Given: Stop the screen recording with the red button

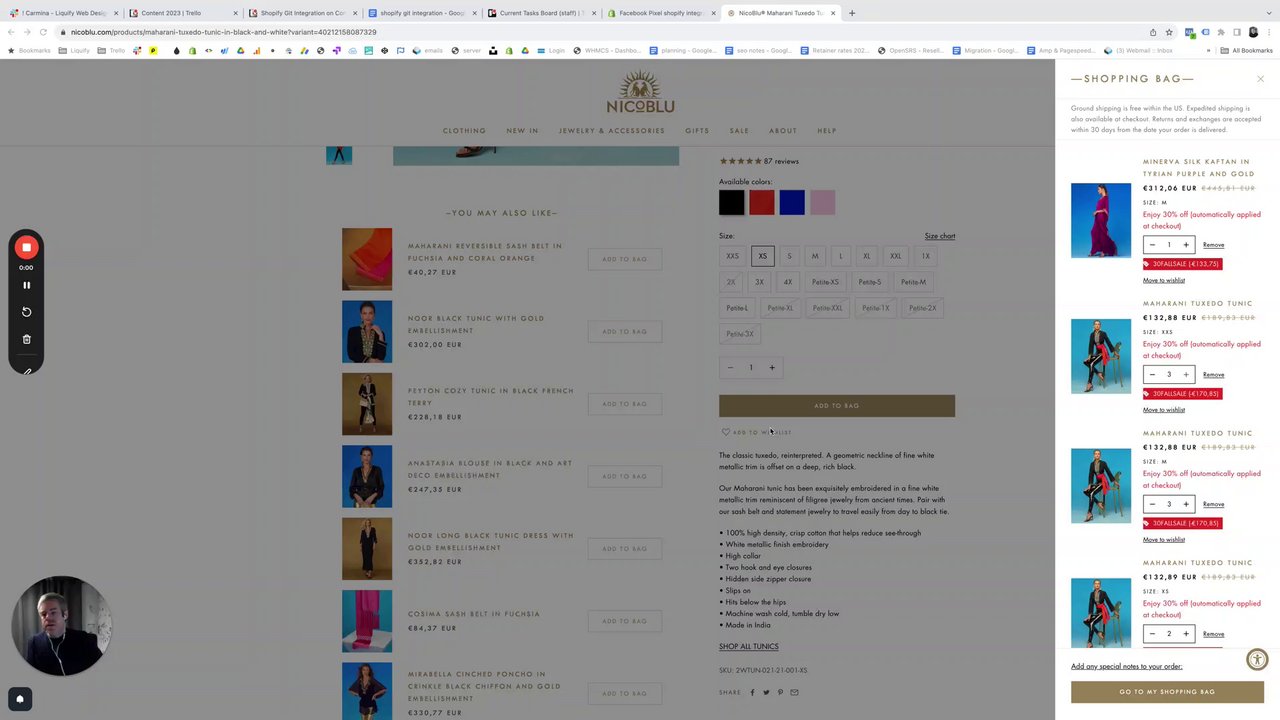Looking at the screenshot, I should point(26,247).
